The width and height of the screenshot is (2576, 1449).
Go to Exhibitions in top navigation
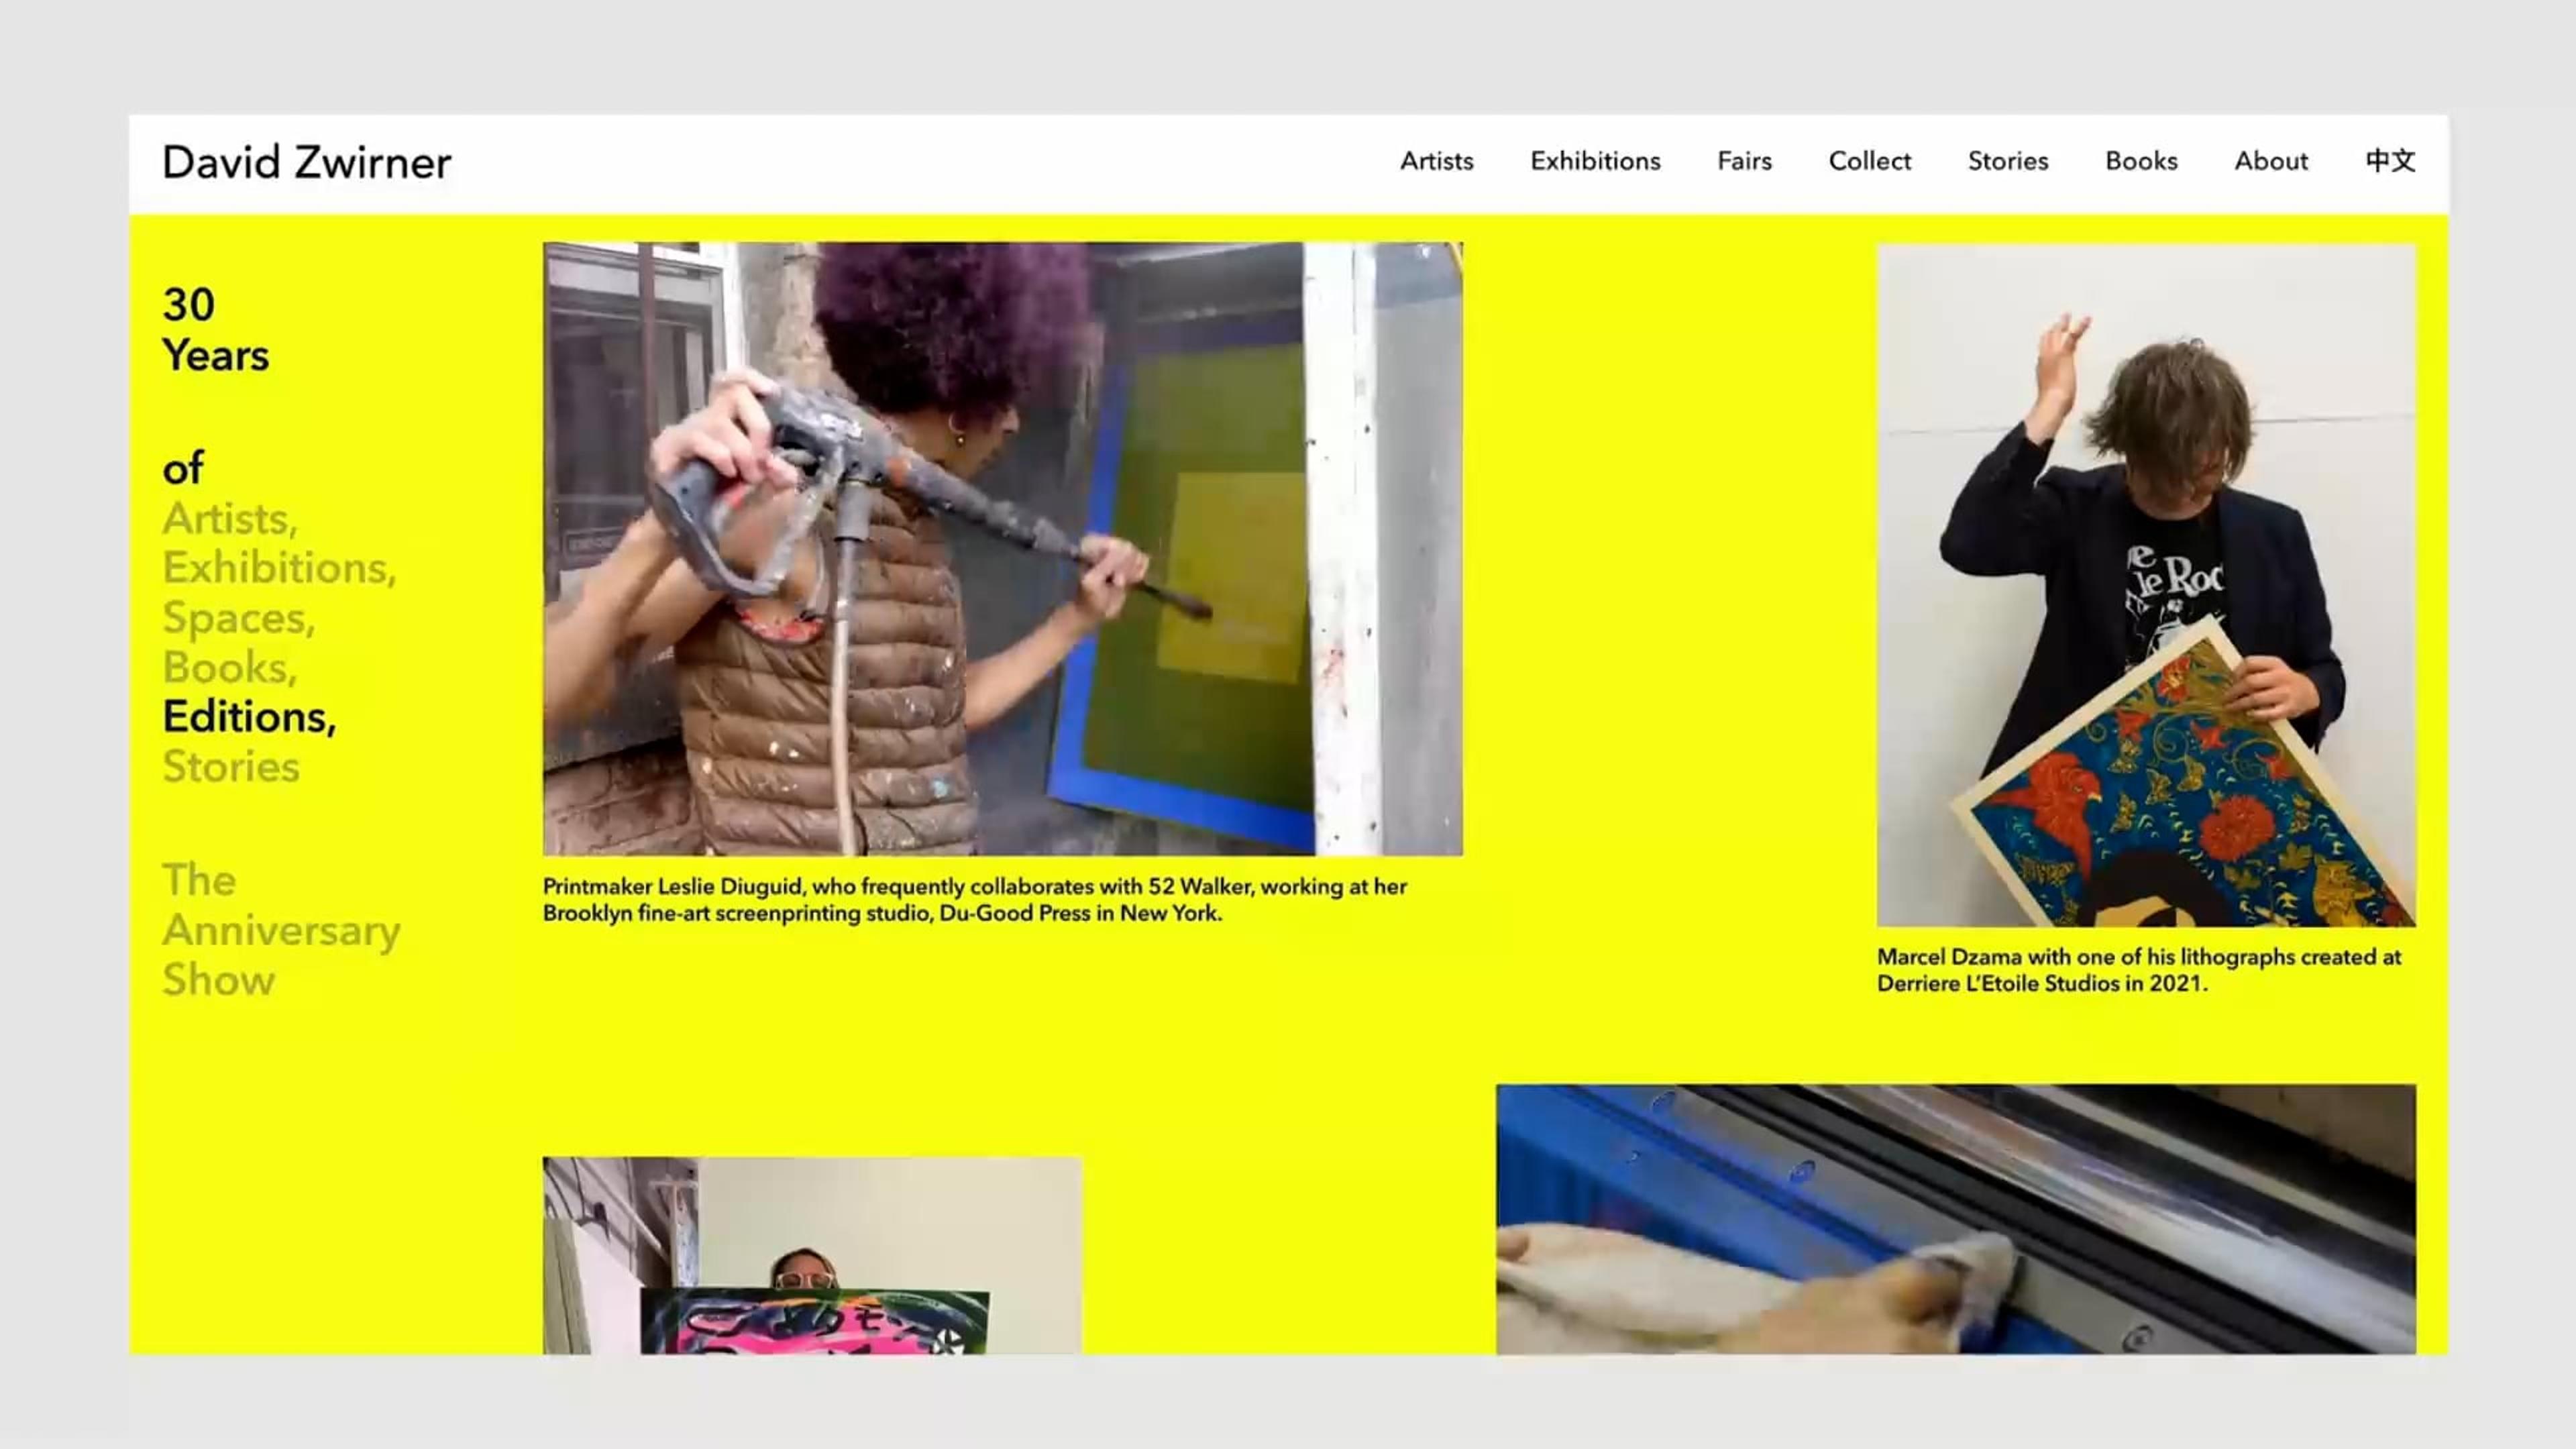point(1595,161)
